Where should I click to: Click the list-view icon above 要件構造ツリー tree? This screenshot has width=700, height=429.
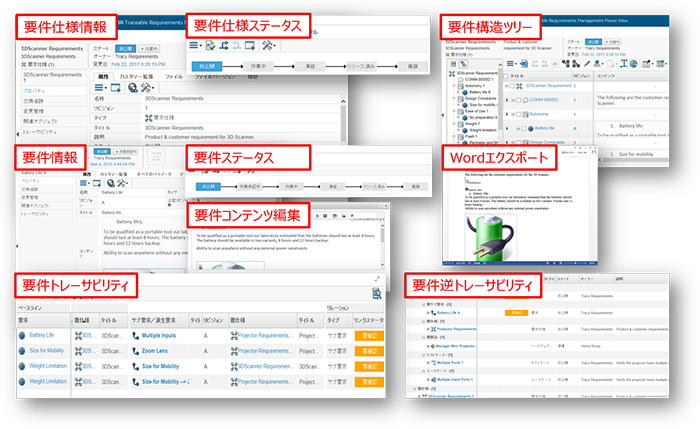point(453,64)
